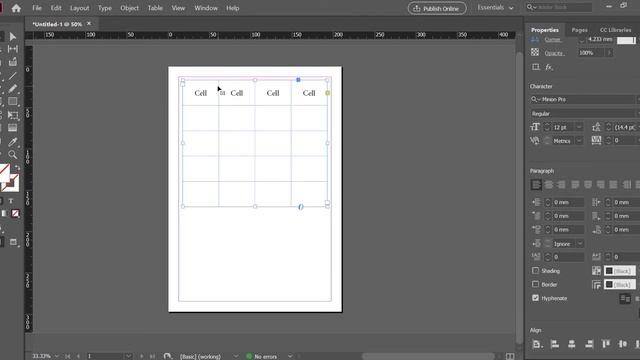Swap fill and stroke colors
The height and width of the screenshot is (360, 640).
17,168
